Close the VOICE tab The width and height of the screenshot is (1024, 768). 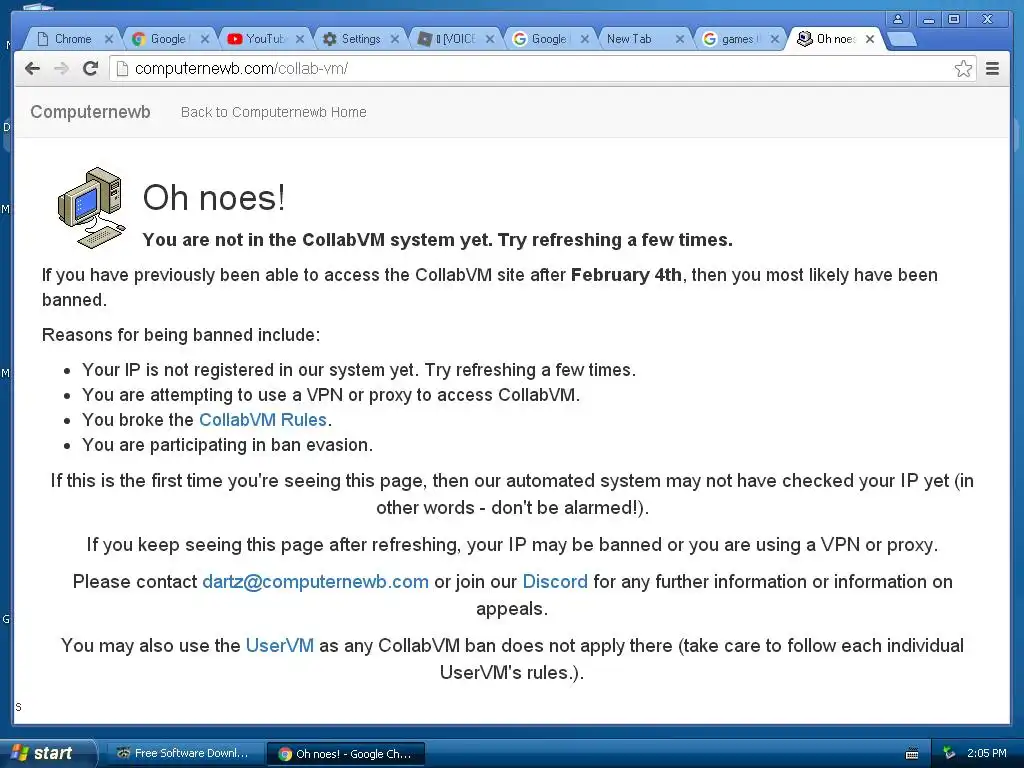pyautogui.click(x=490, y=39)
